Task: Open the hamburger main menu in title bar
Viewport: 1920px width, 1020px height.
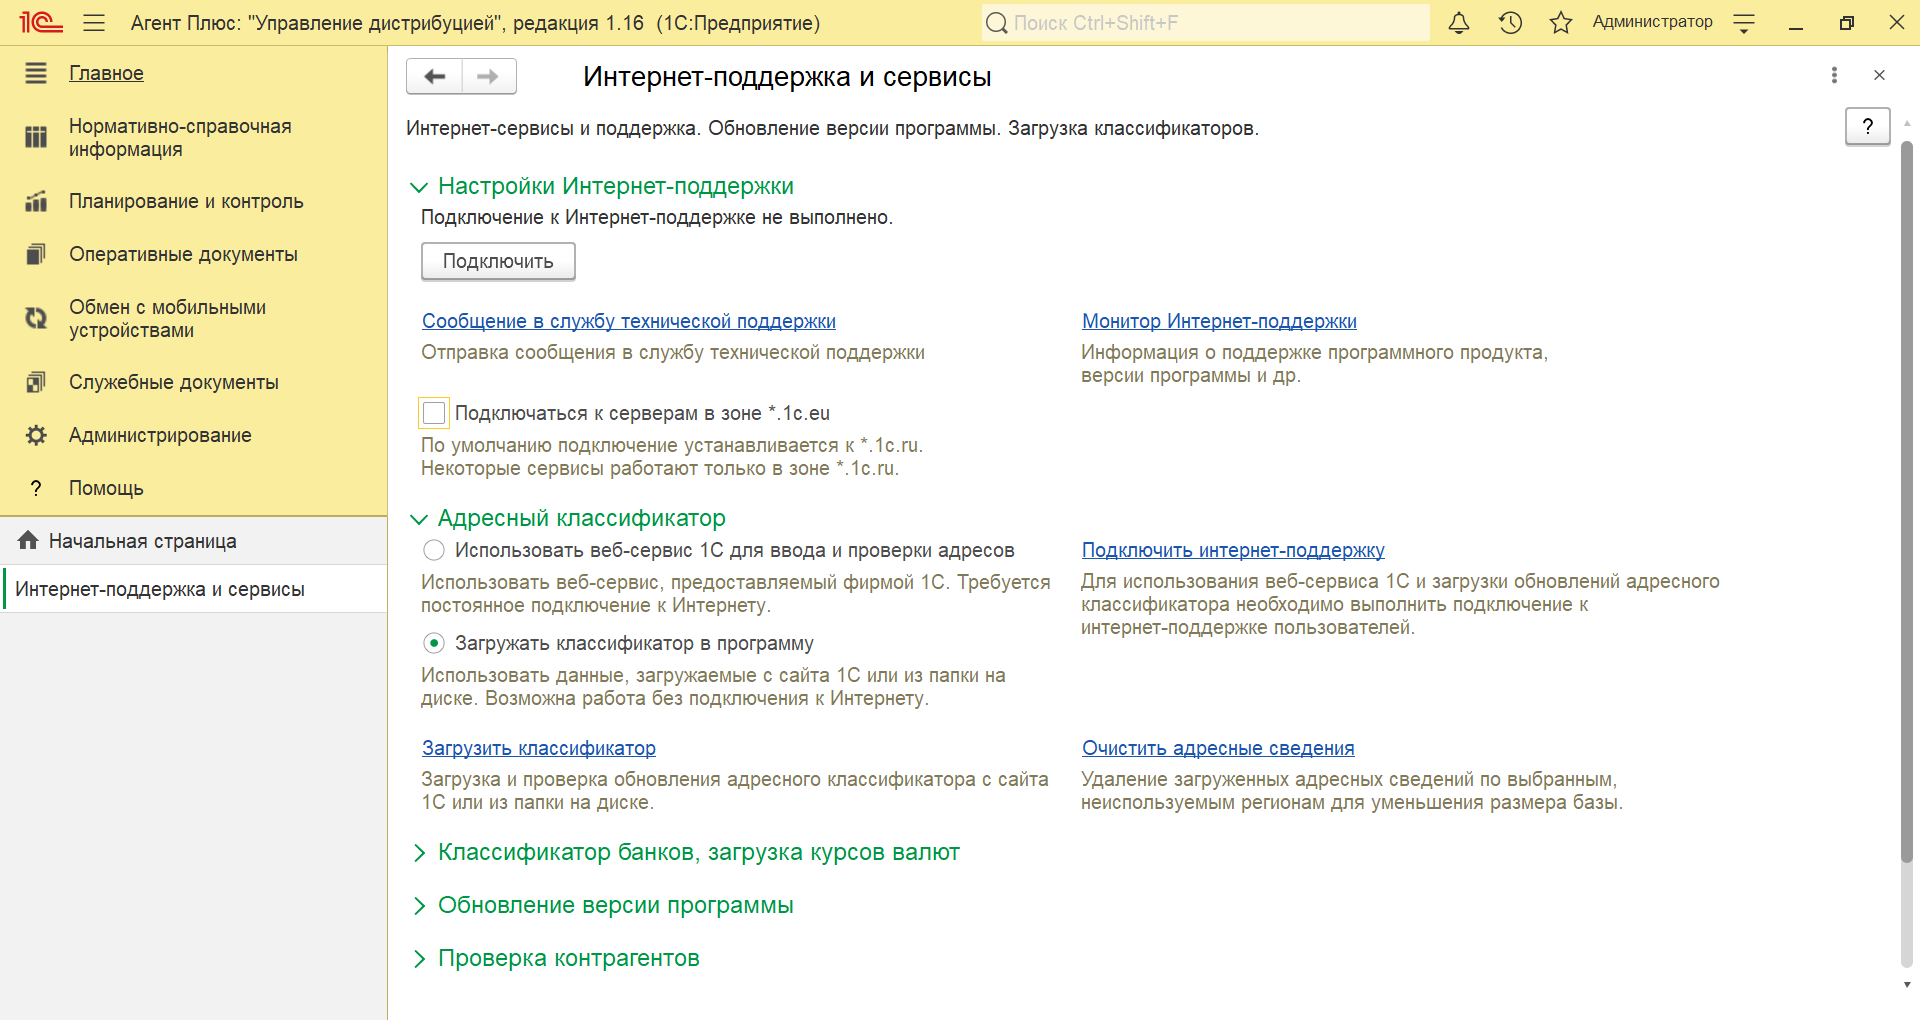Action: point(94,22)
